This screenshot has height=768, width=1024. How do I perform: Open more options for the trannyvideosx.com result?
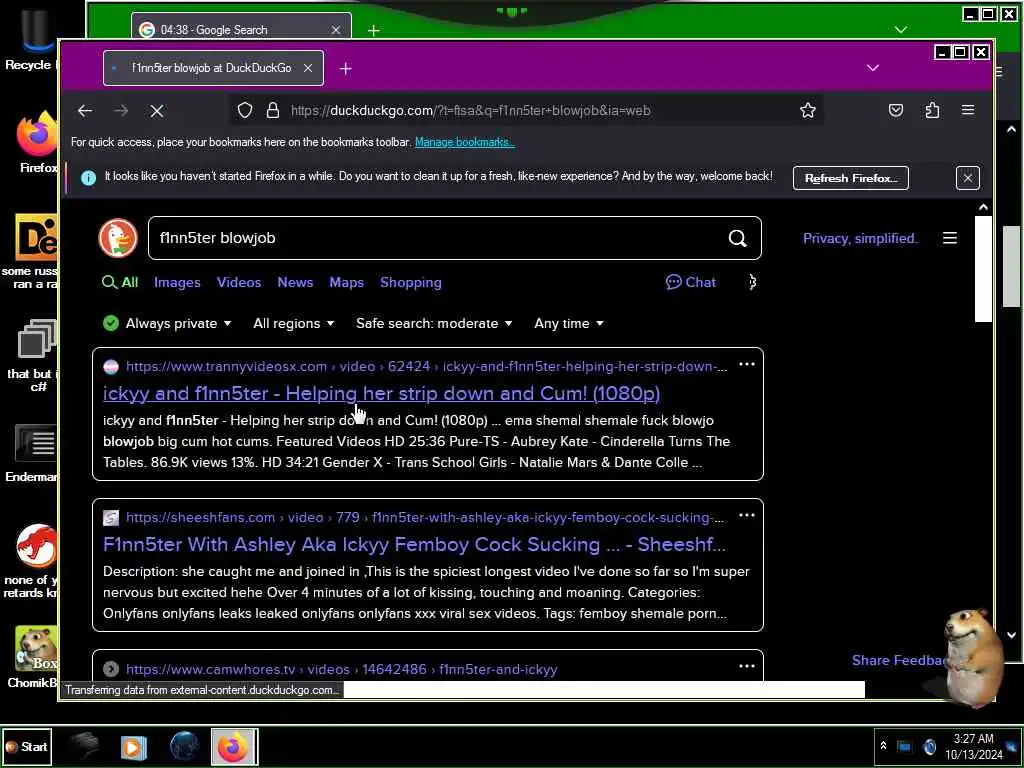746,364
